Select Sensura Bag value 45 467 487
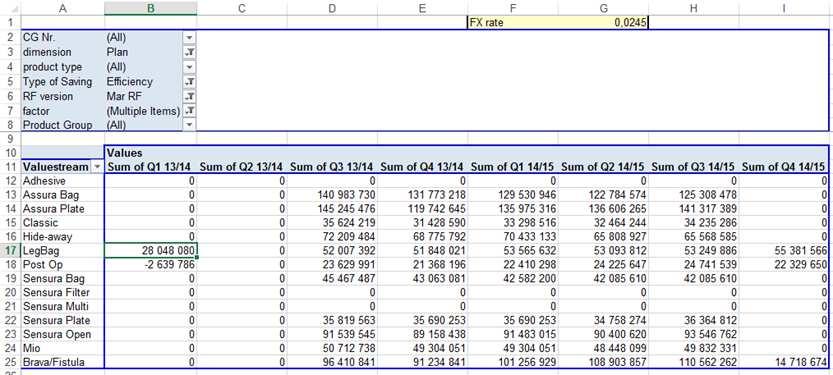 pyautogui.click(x=332, y=278)
